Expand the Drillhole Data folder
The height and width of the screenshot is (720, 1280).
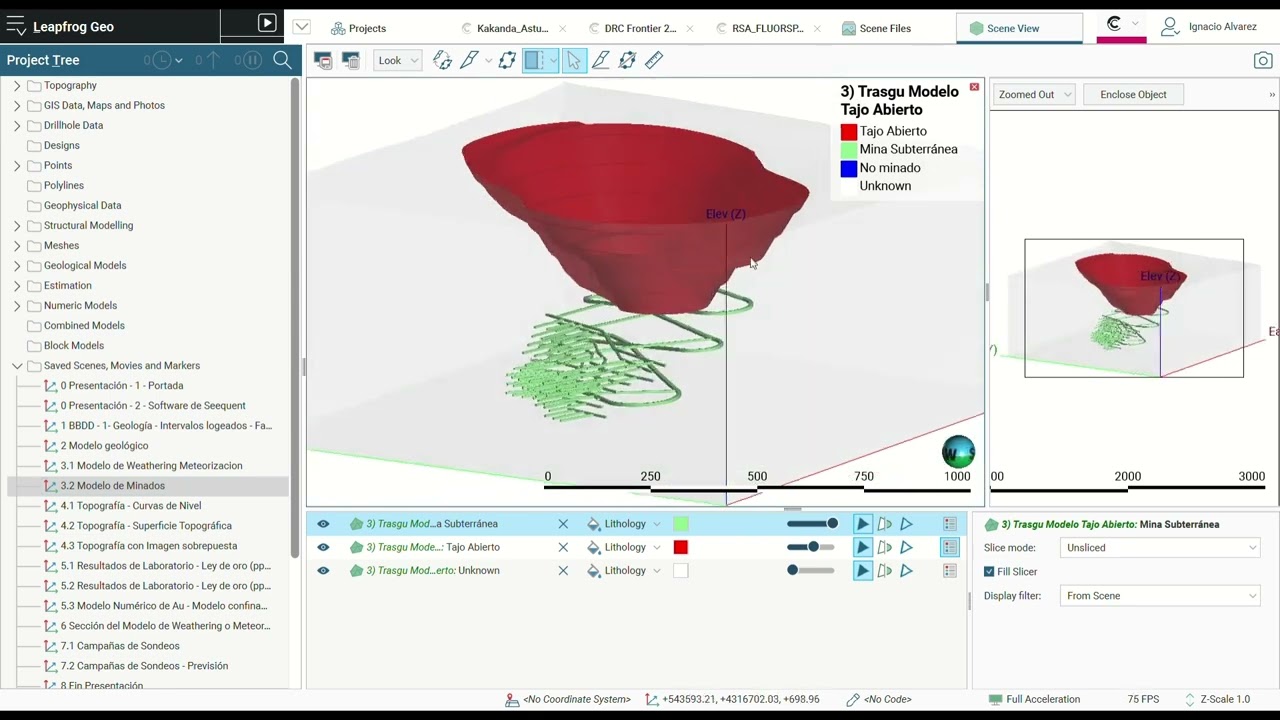[x=17, y=126]
